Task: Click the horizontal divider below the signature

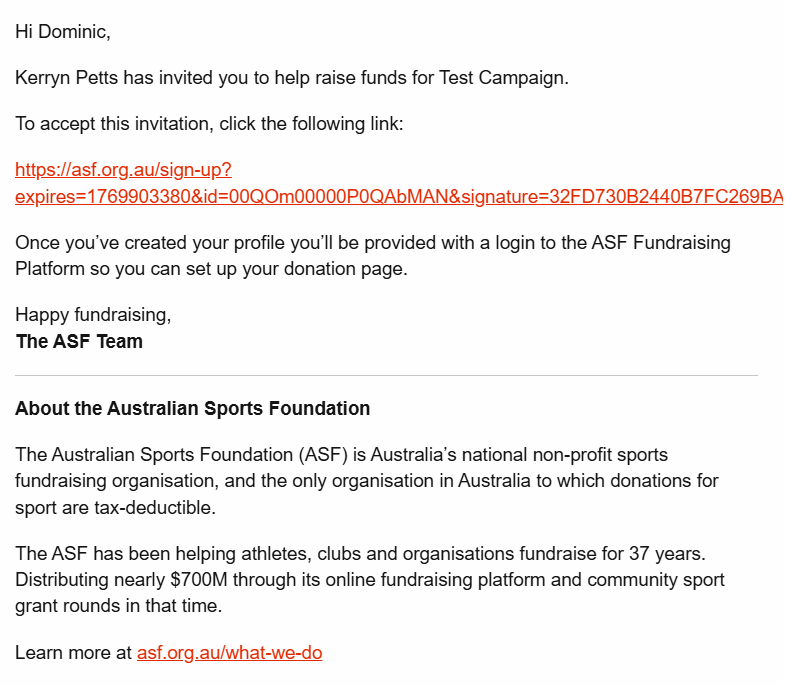Action: point(386,375)
